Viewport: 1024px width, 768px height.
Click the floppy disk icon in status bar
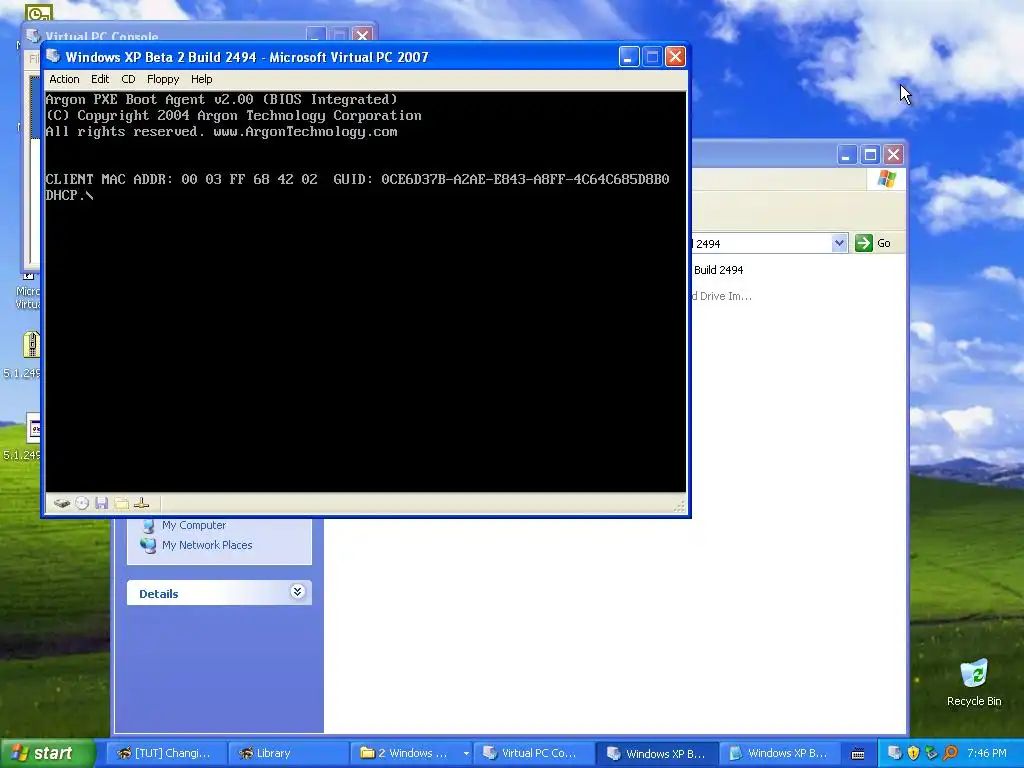point(101,504)
